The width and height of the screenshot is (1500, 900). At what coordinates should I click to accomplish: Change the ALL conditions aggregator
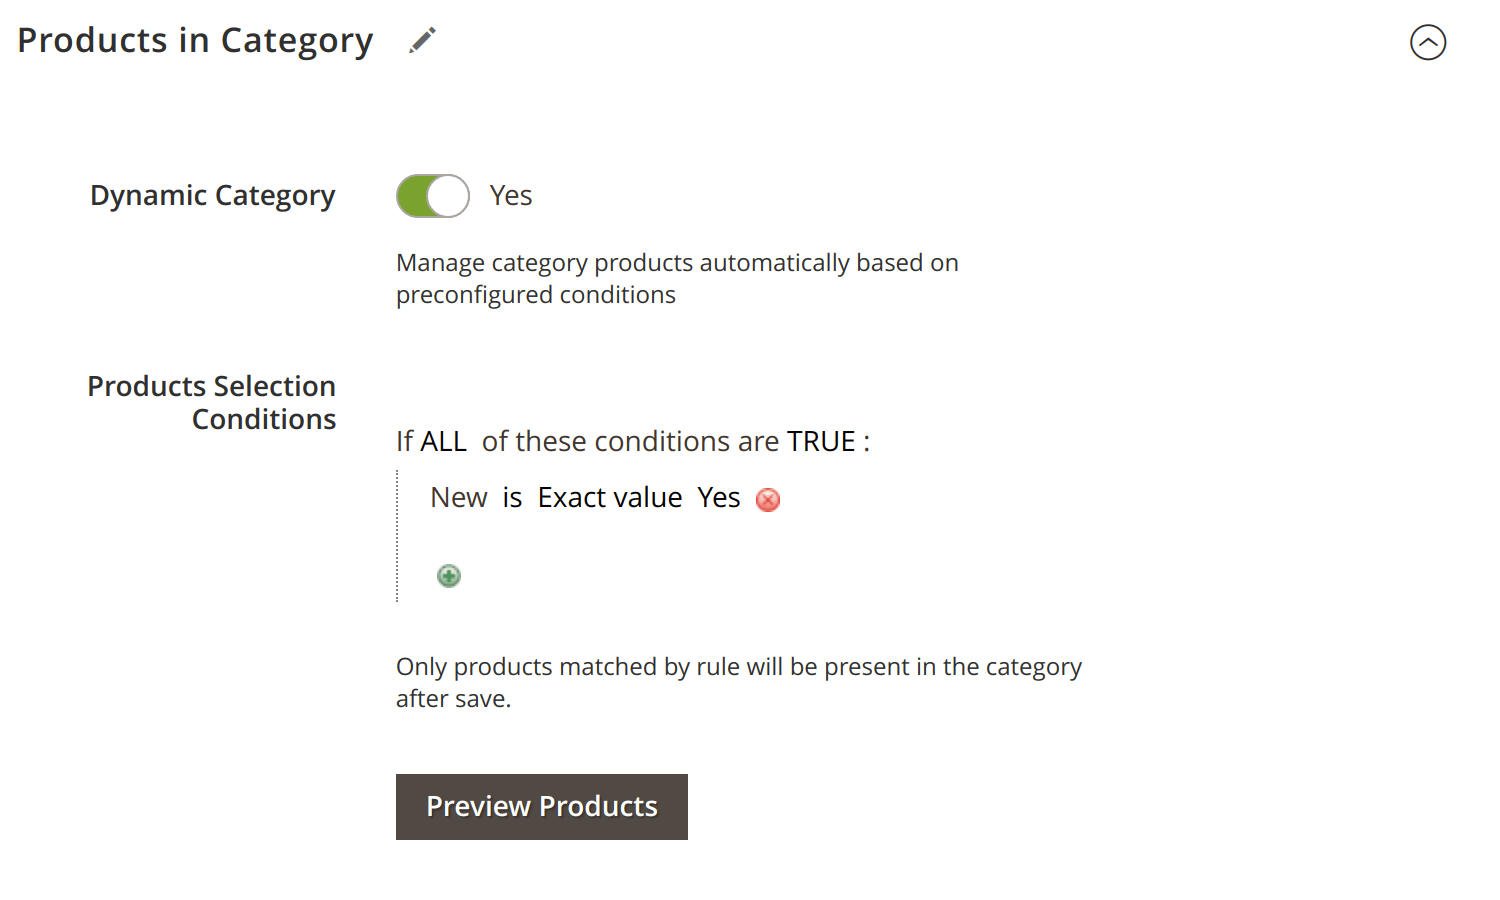pos(443,441)
